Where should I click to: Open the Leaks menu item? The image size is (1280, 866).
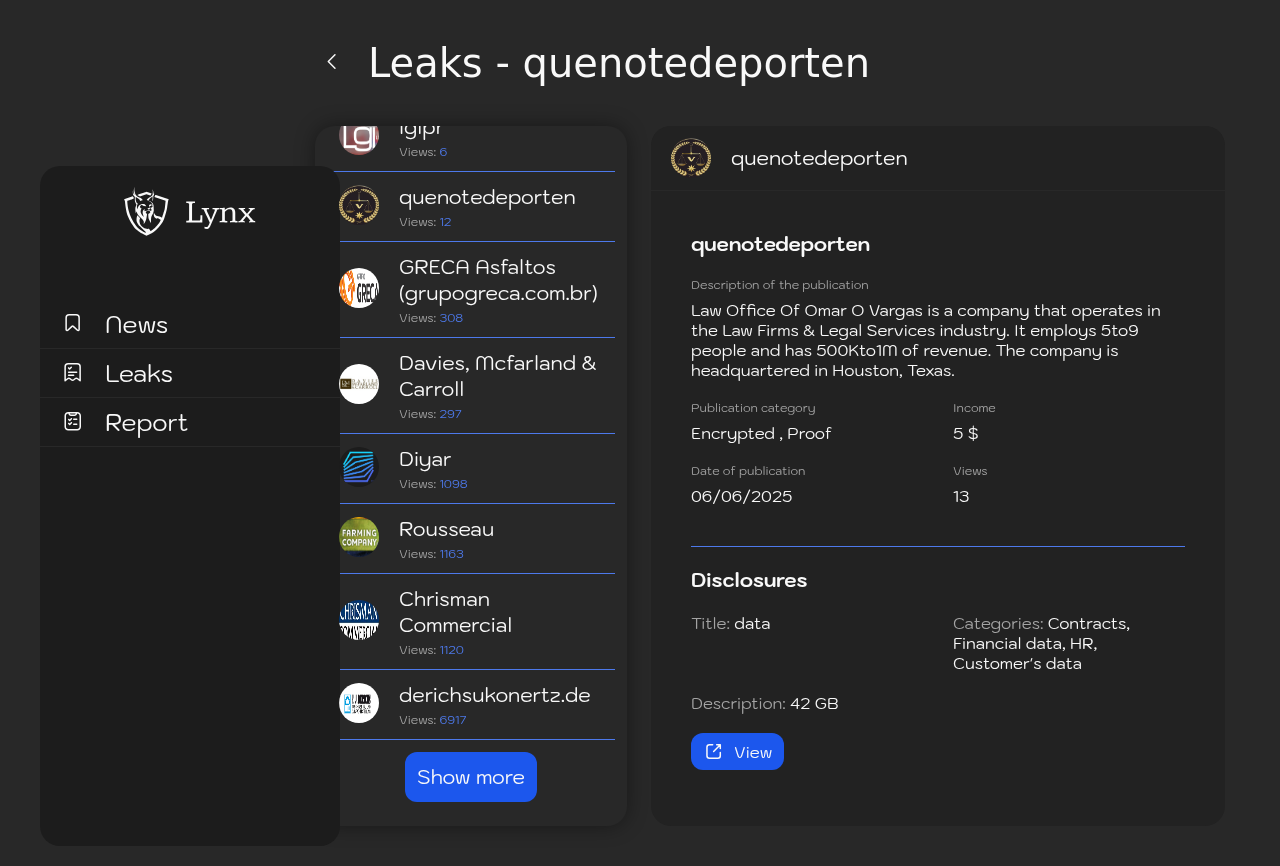click(x=190, y=373)
